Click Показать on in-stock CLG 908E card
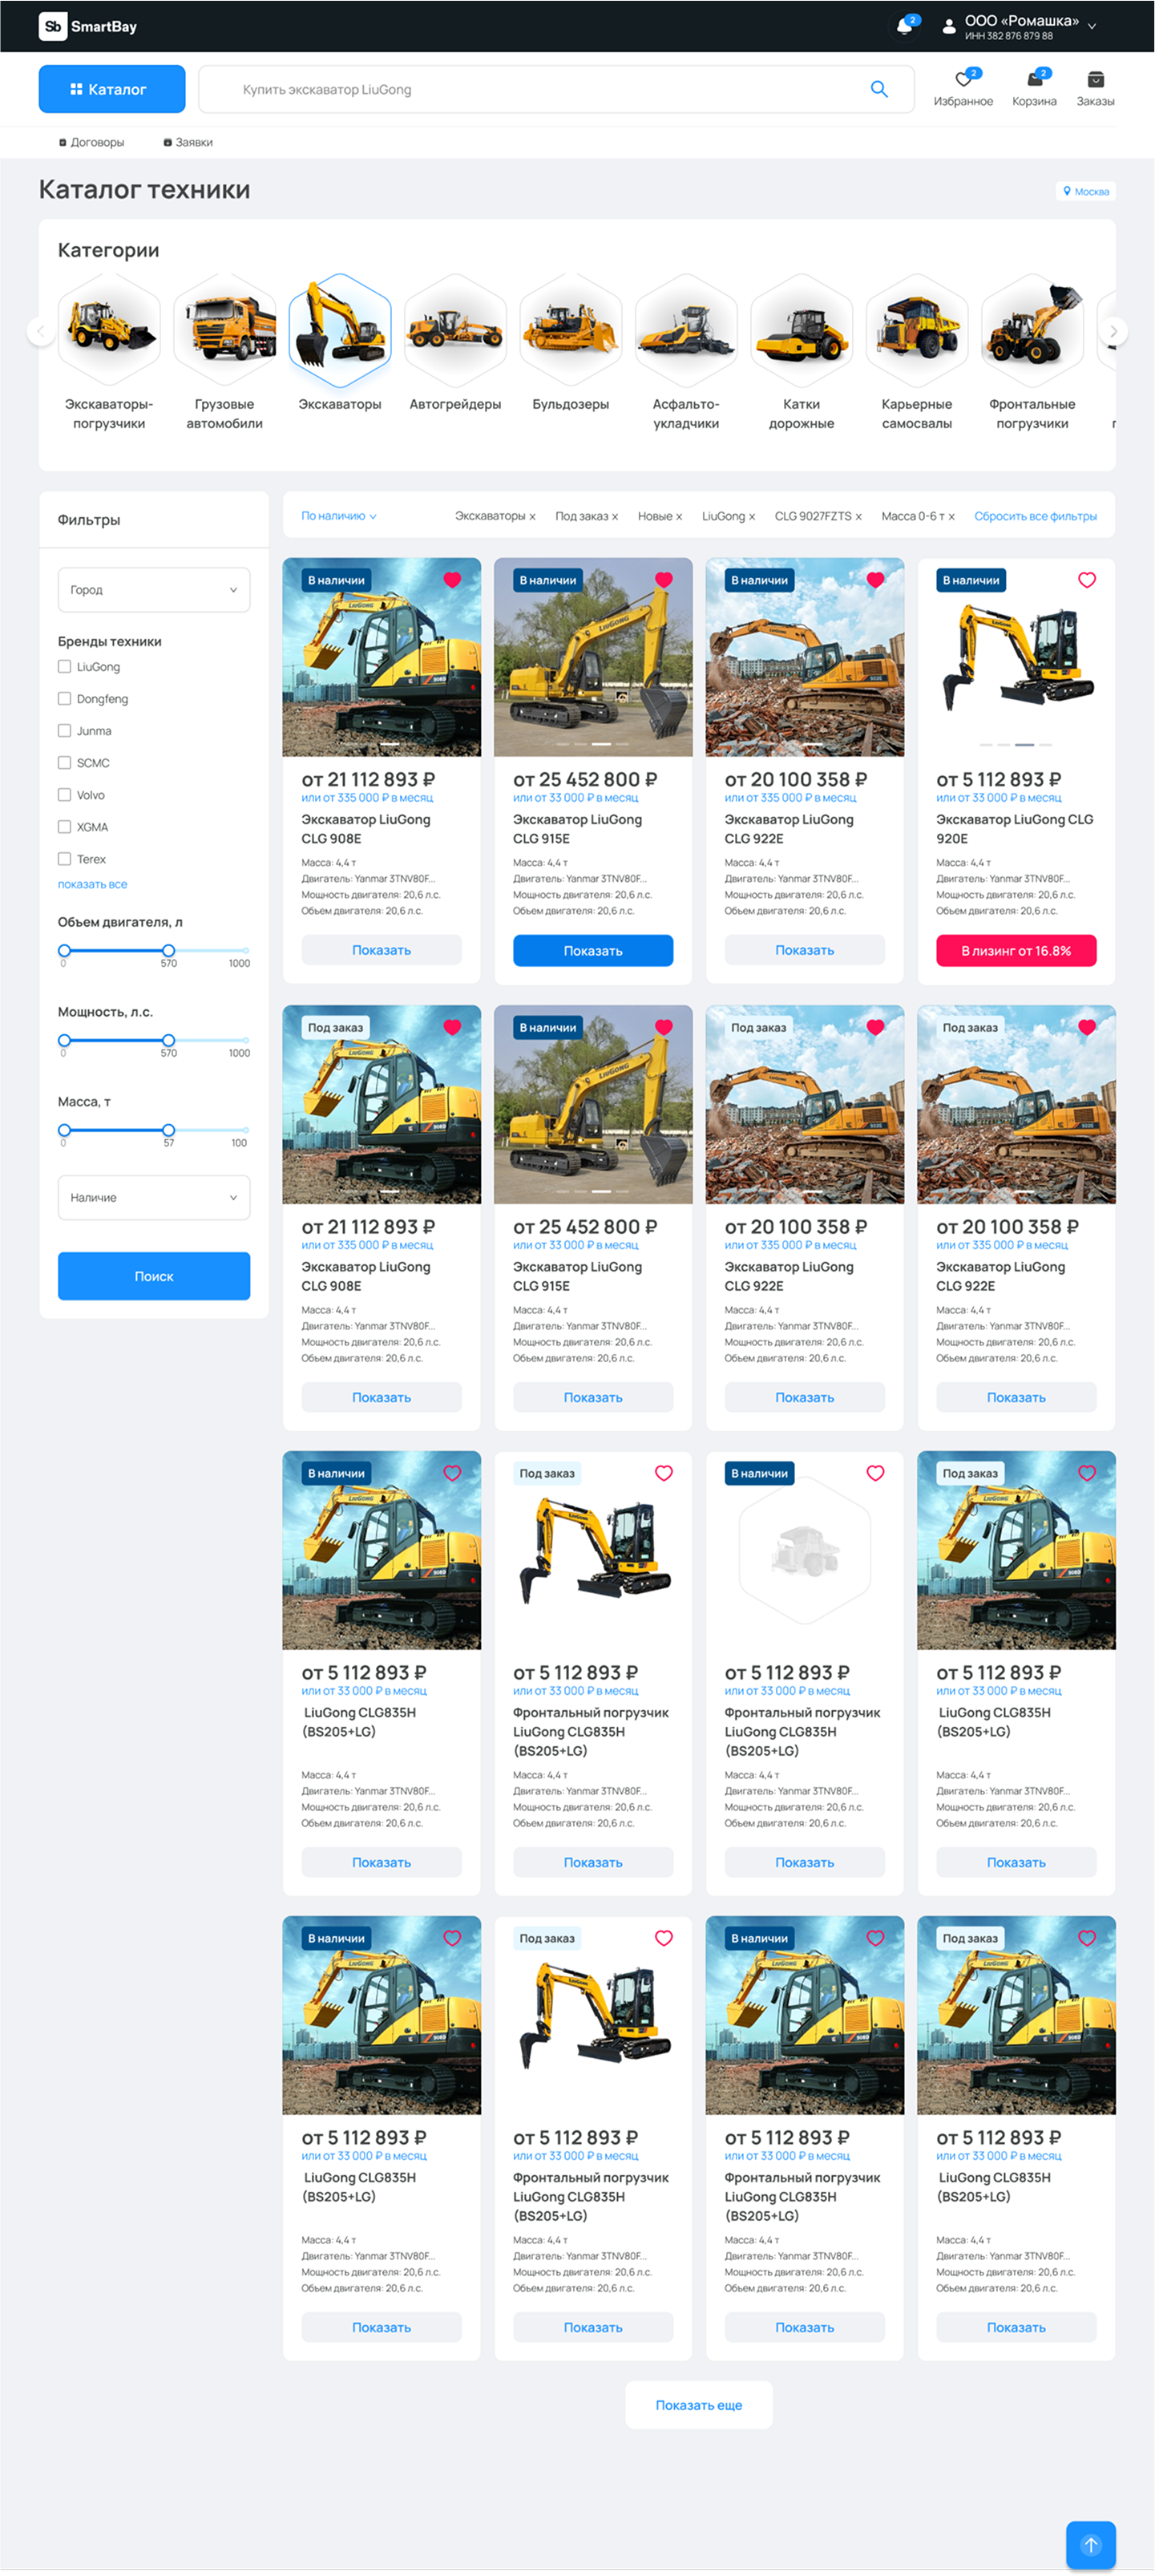 (x=382, y=950)
